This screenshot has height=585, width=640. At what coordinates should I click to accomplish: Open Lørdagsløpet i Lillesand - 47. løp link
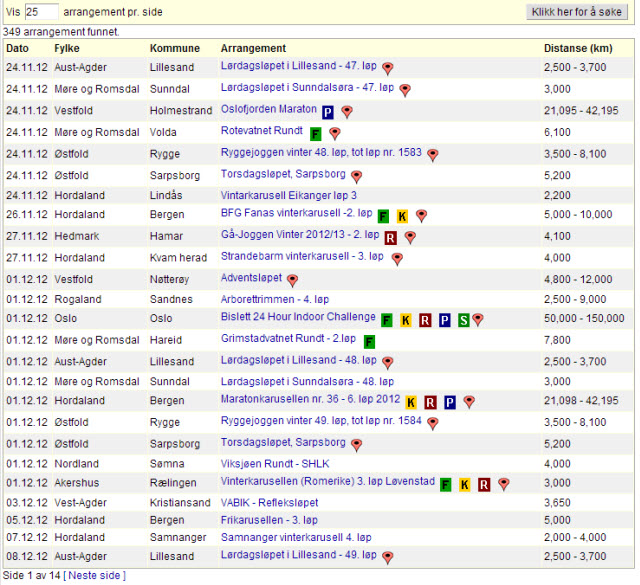[298, 66]
